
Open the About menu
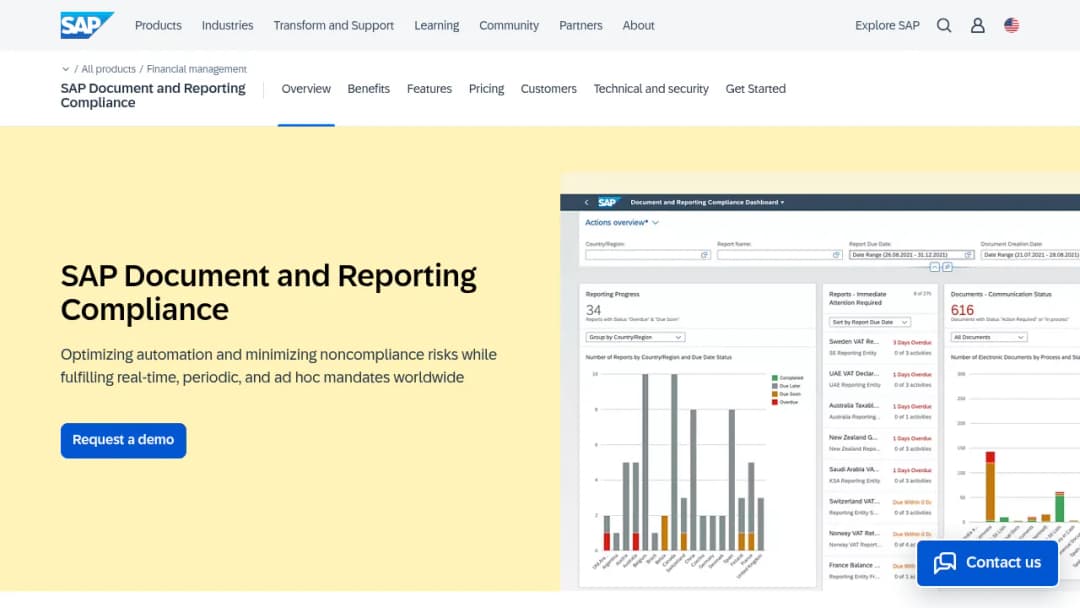click(638, 25)
